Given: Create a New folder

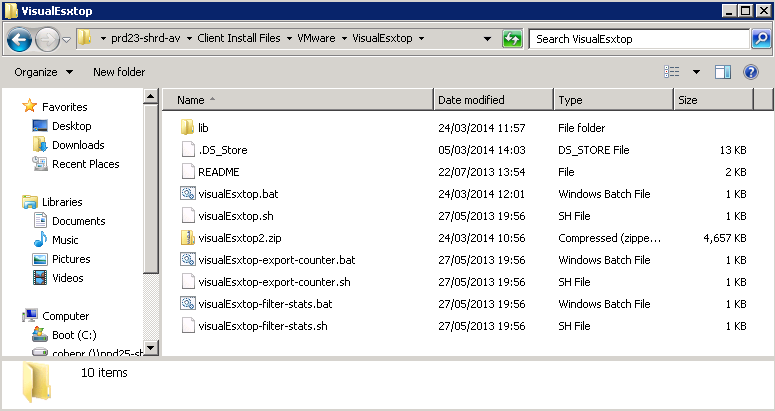Looking at the screenshot, I should click(x=119, y=72).
